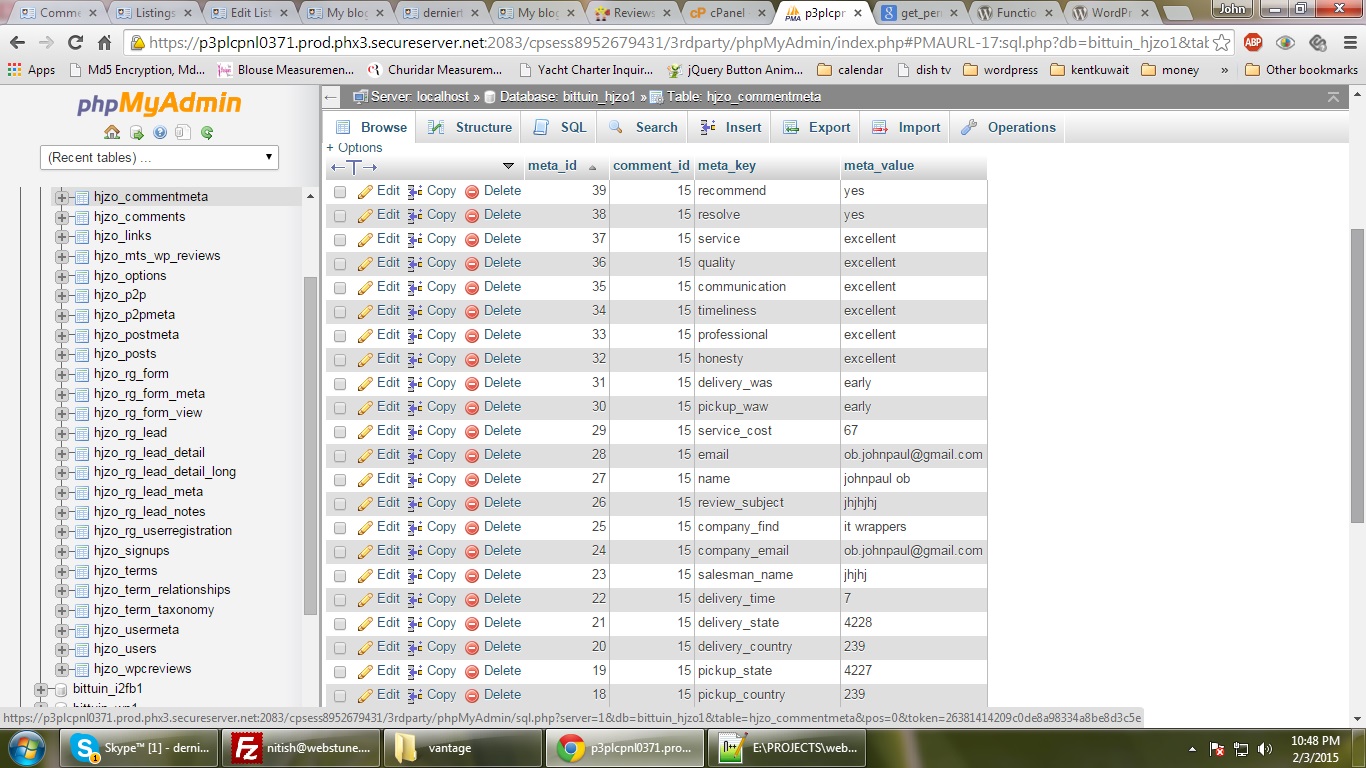Open the Recent tables dropdown
The height and width of the screenshot is (768, 1366).
159,157
